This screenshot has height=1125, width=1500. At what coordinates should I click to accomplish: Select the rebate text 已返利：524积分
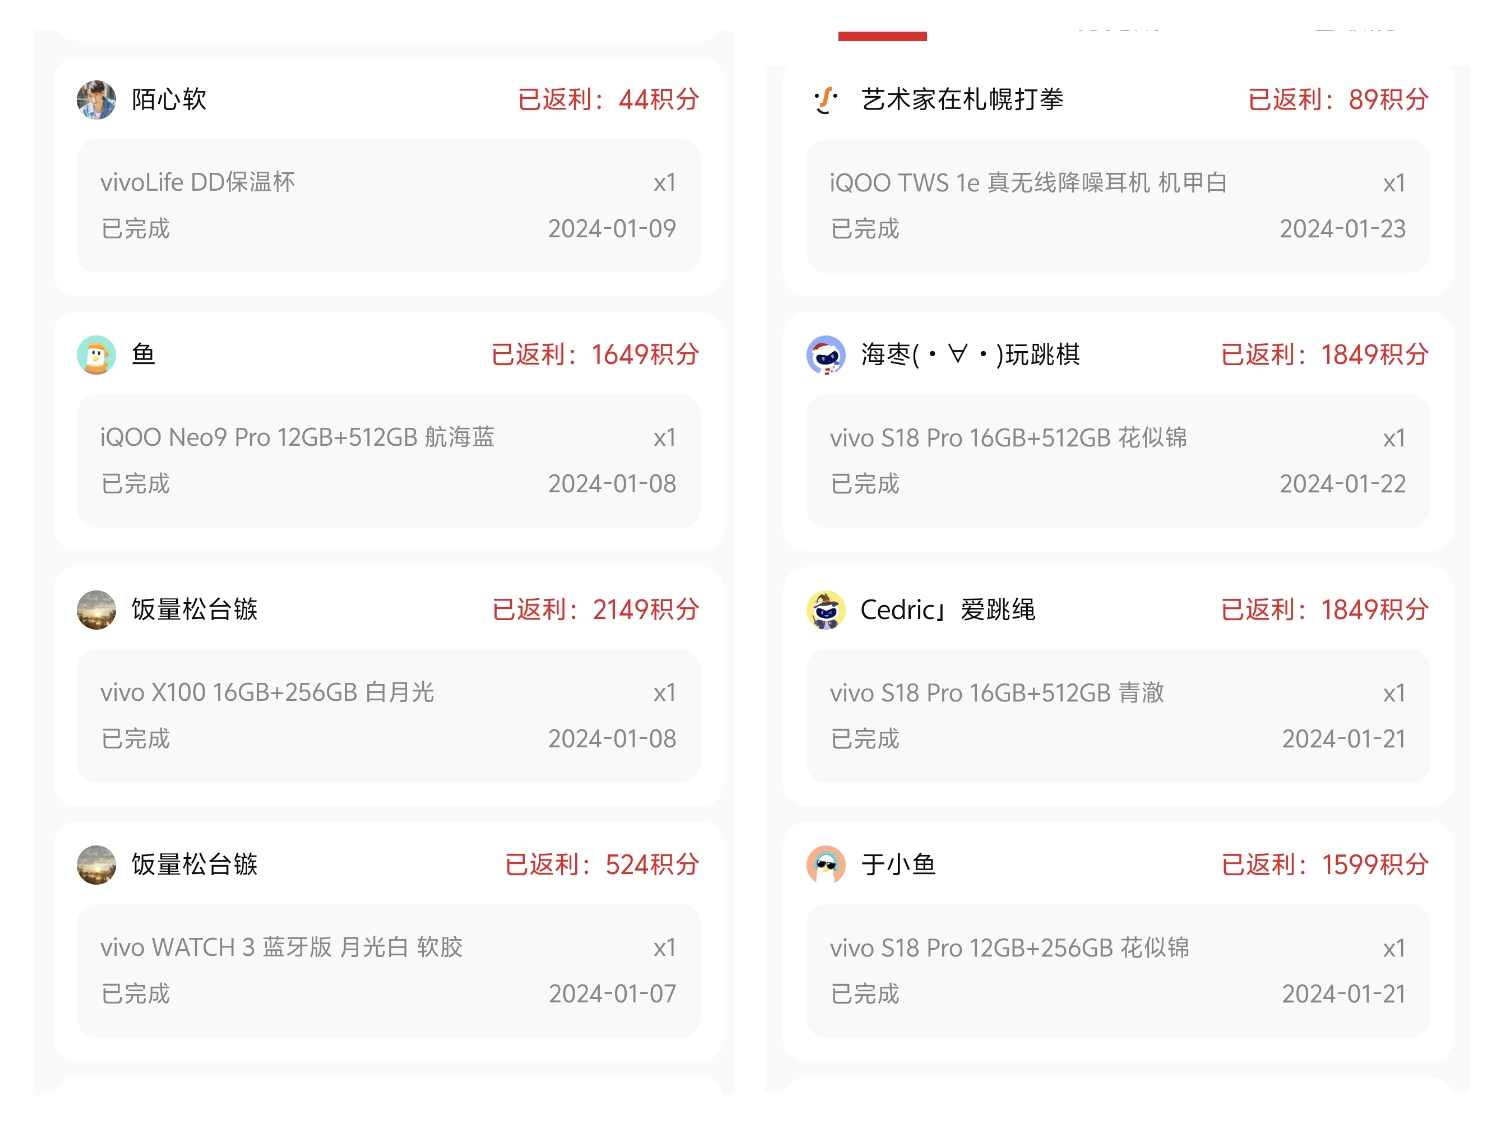click(602, 865)
